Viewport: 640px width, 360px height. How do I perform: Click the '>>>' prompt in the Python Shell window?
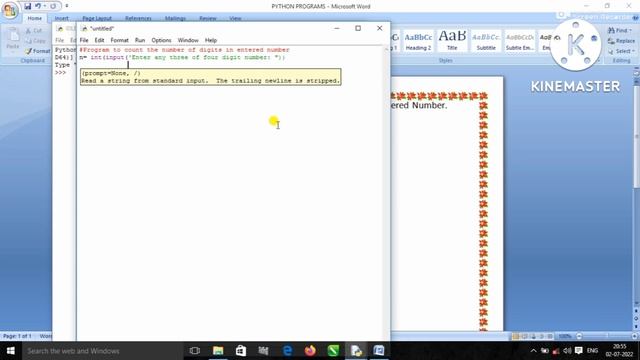(x=60, y=72)
